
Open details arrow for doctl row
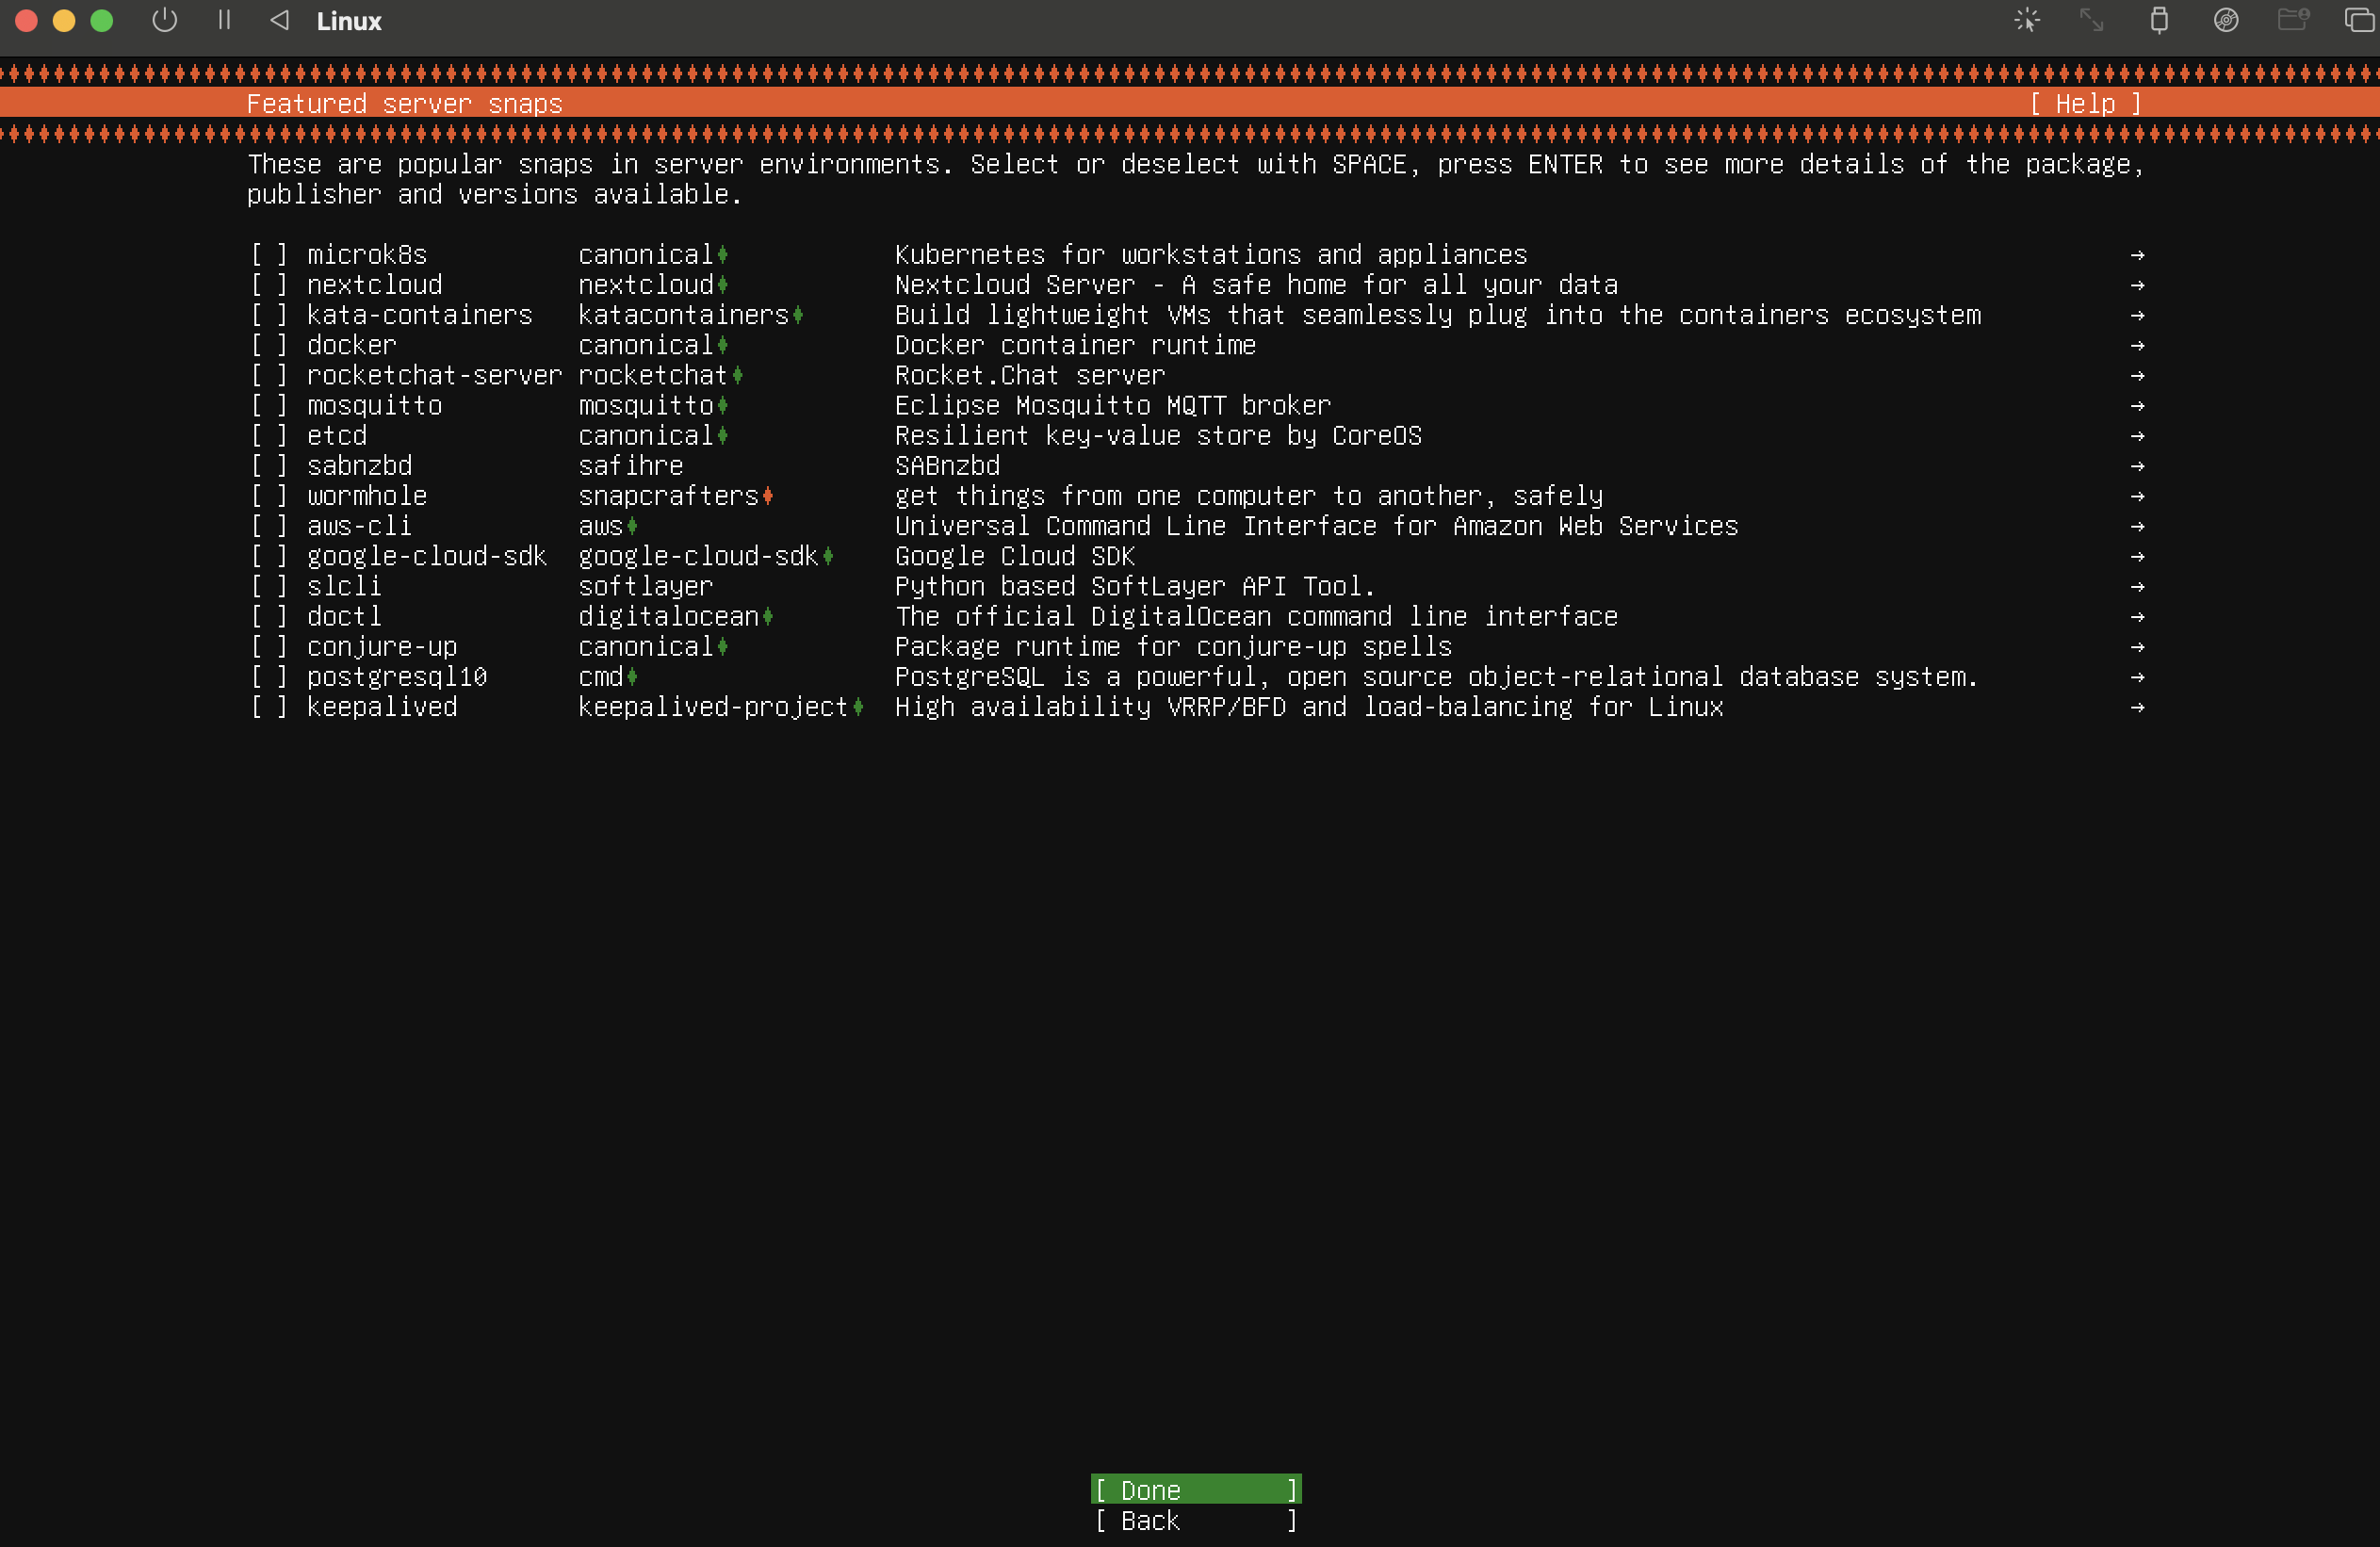coord(2137,616)
